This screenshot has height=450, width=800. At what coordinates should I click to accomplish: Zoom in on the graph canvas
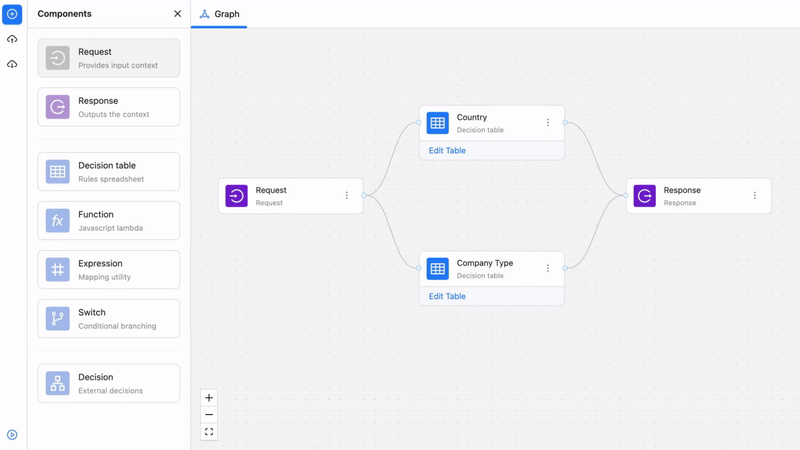coord(209,398)
